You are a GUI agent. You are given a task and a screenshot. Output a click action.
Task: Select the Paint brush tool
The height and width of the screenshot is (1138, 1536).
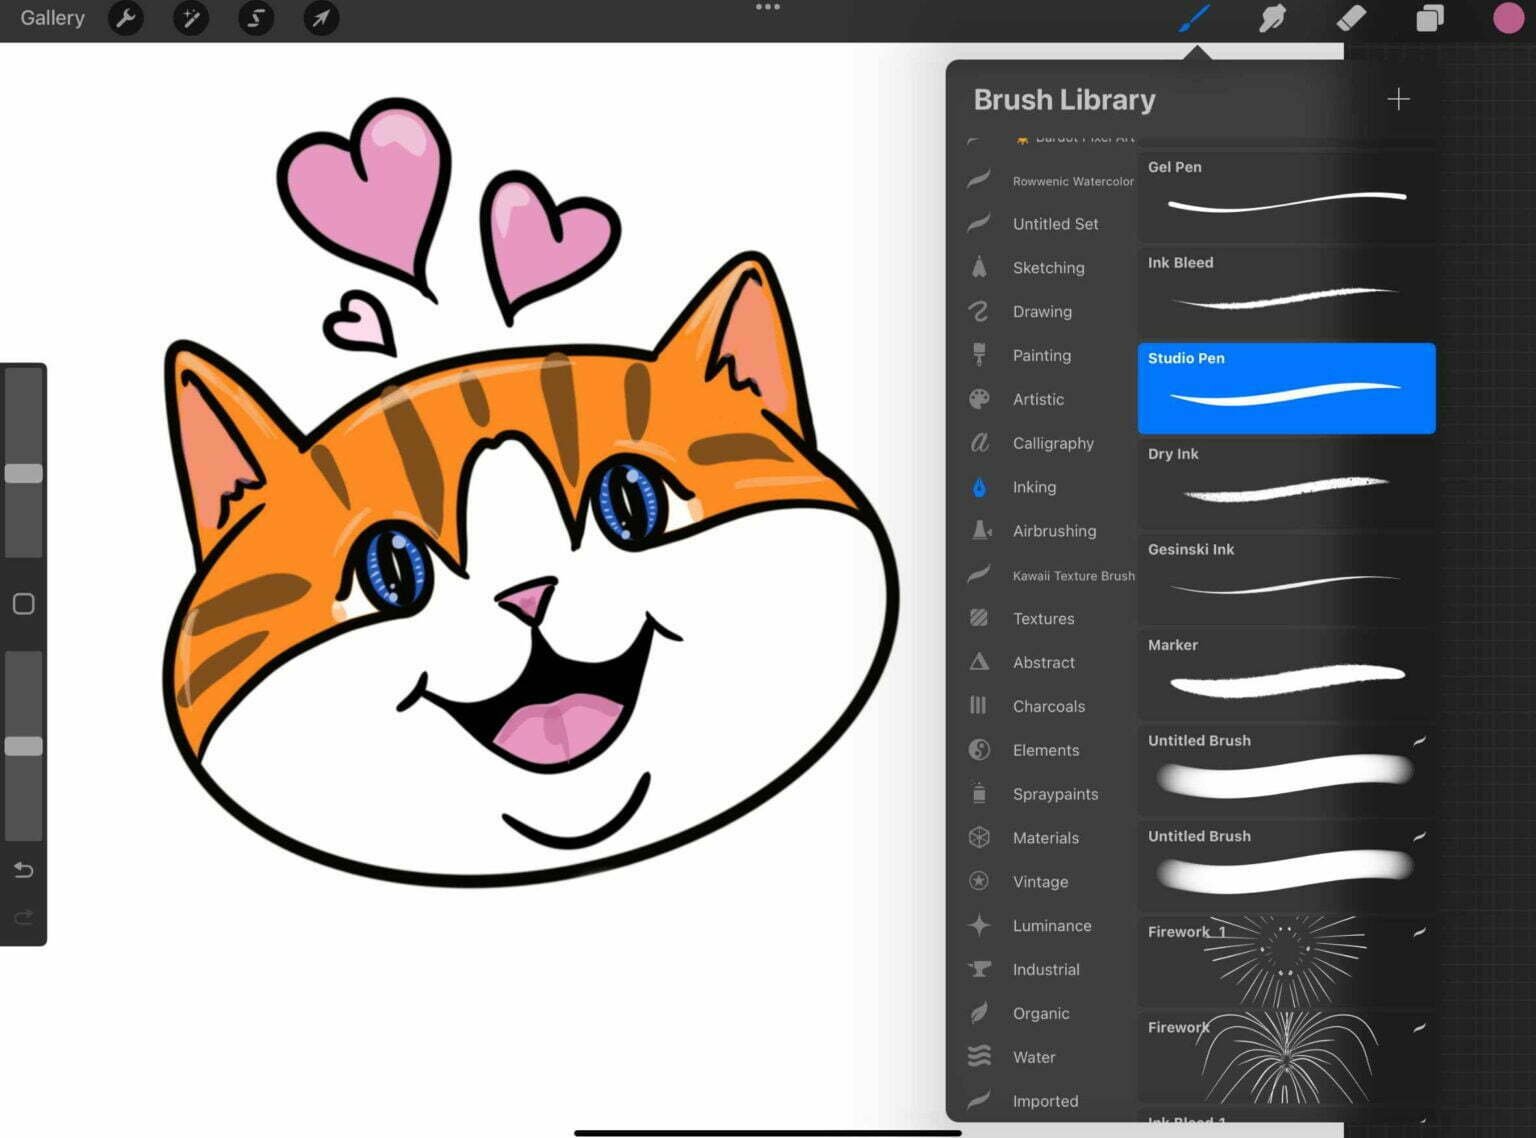coord(1195,18)
